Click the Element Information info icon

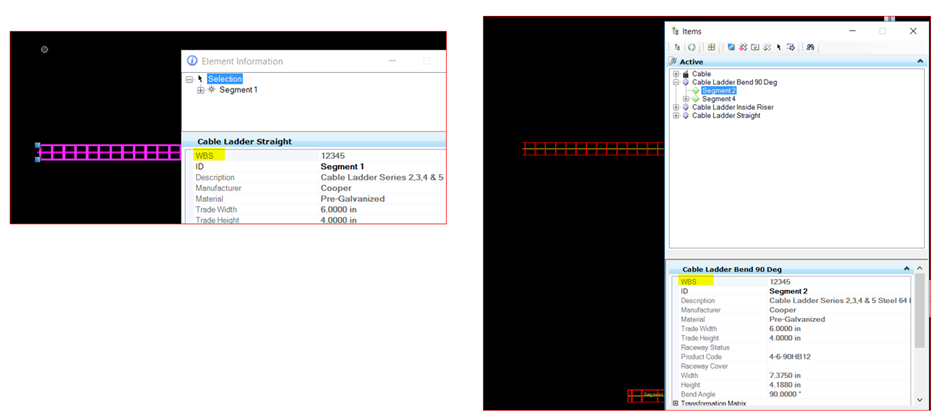(192, 60)
